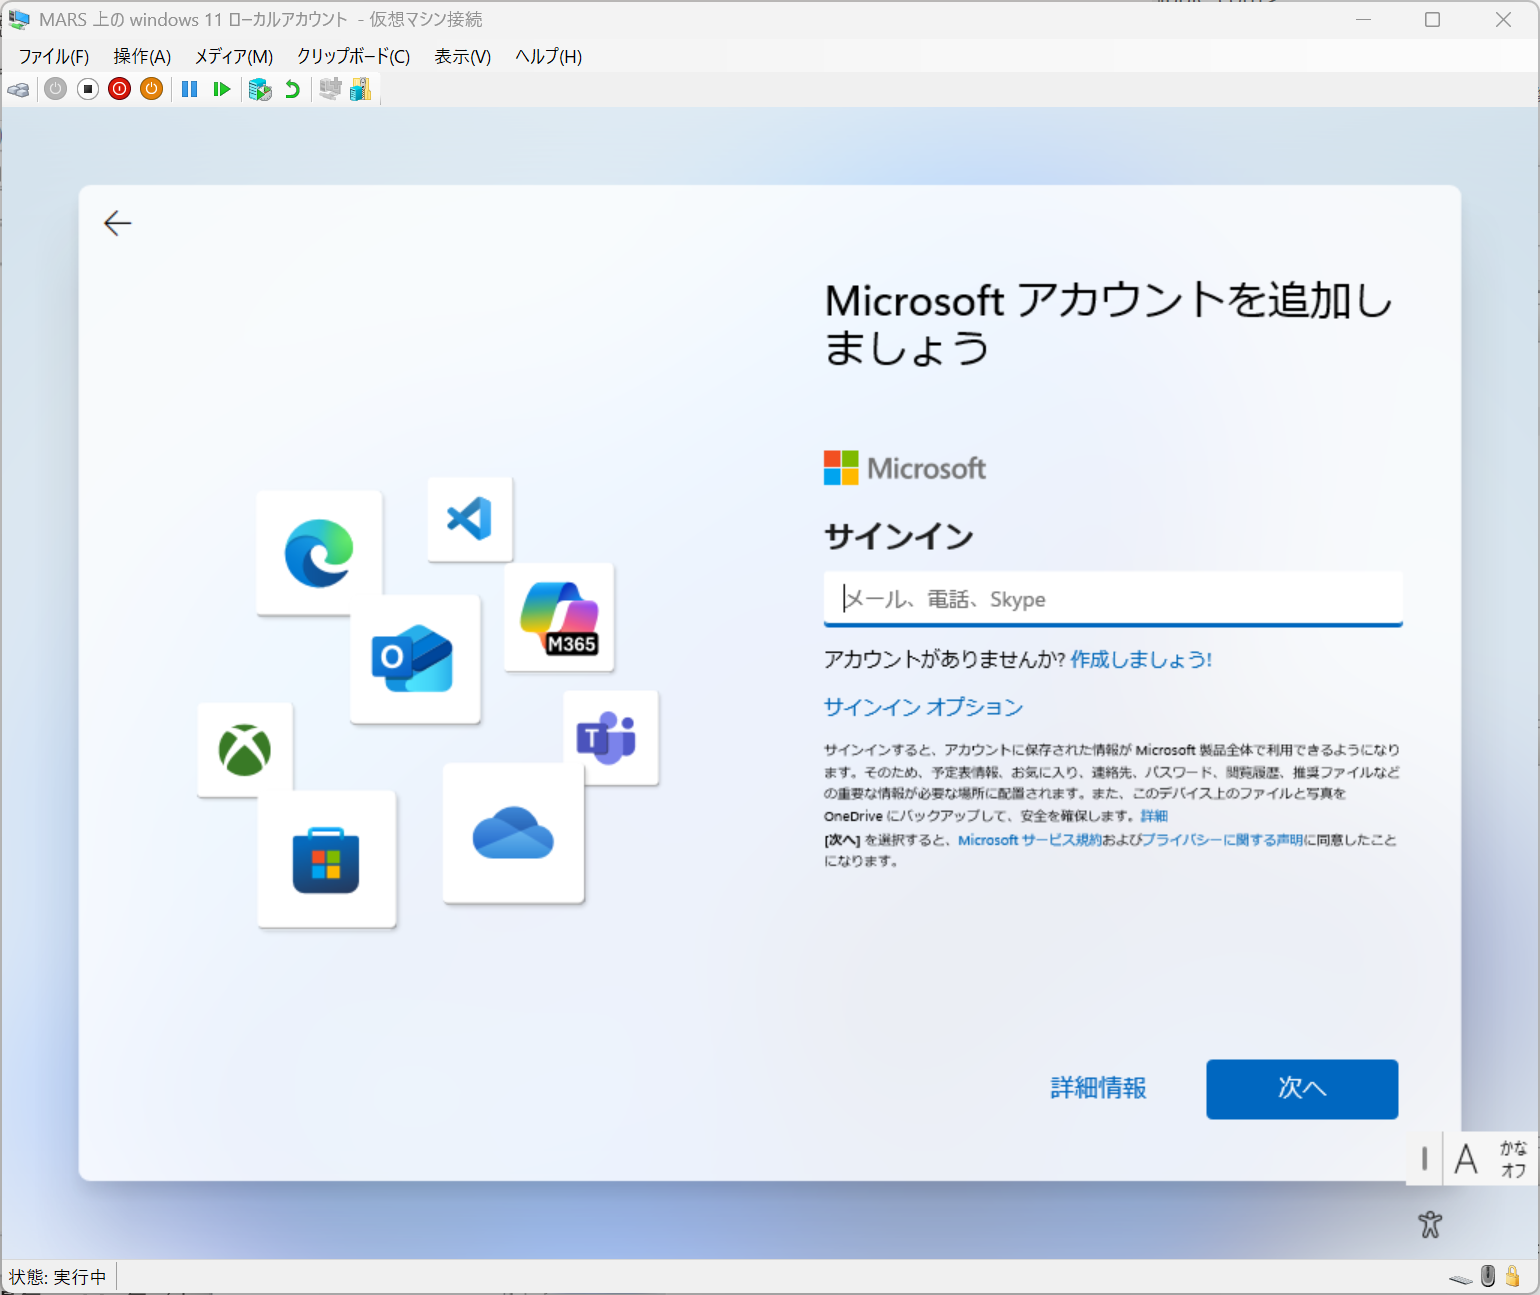Toggle the IME input mode 'A' indicator
The image size is (1540, 1295).
click(x=1466, y=1159)
